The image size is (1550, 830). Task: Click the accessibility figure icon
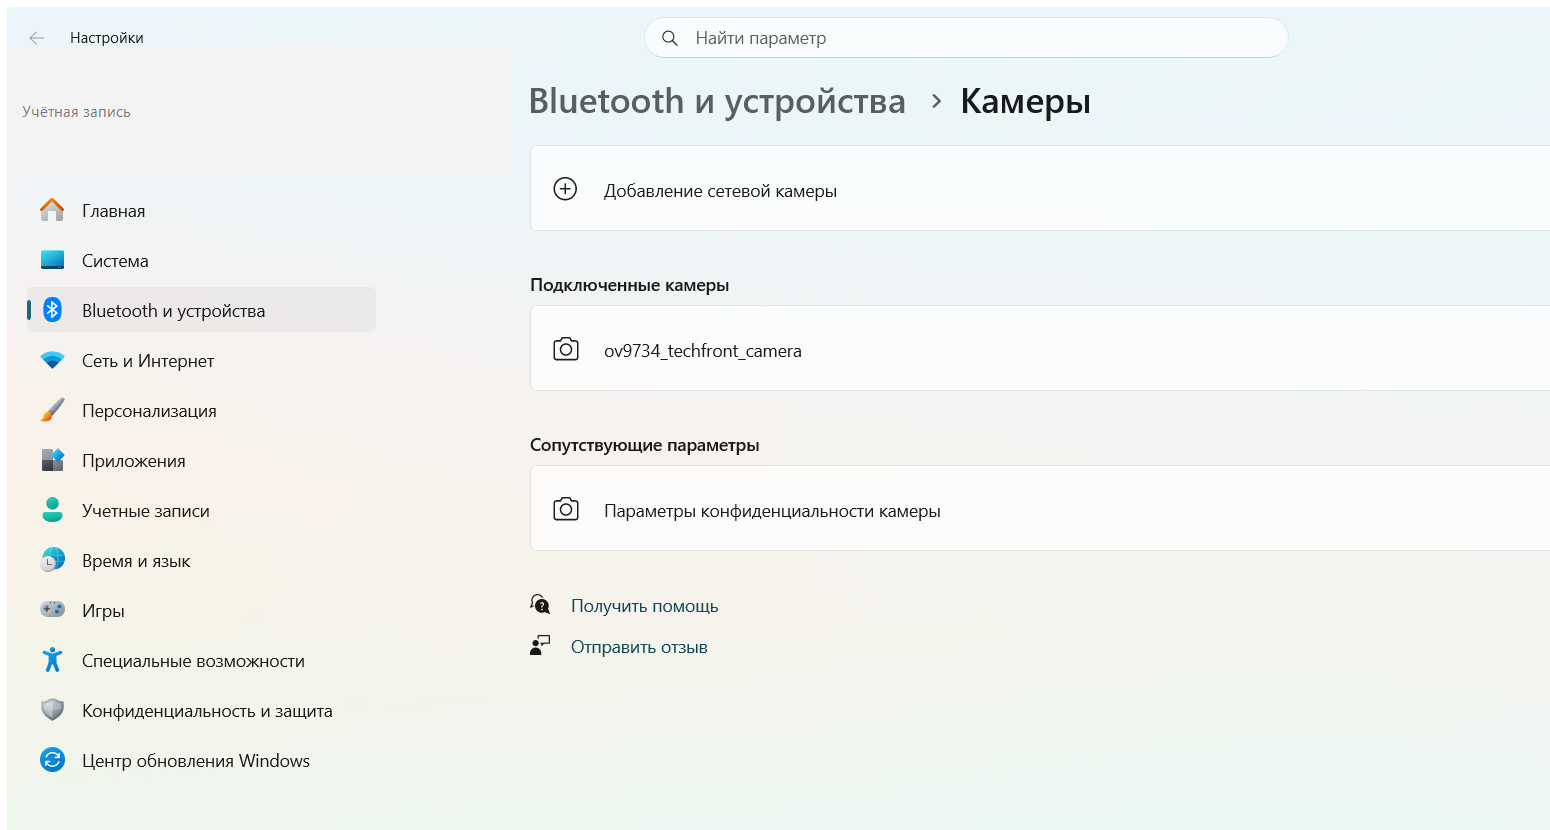[x=52, y=660]
